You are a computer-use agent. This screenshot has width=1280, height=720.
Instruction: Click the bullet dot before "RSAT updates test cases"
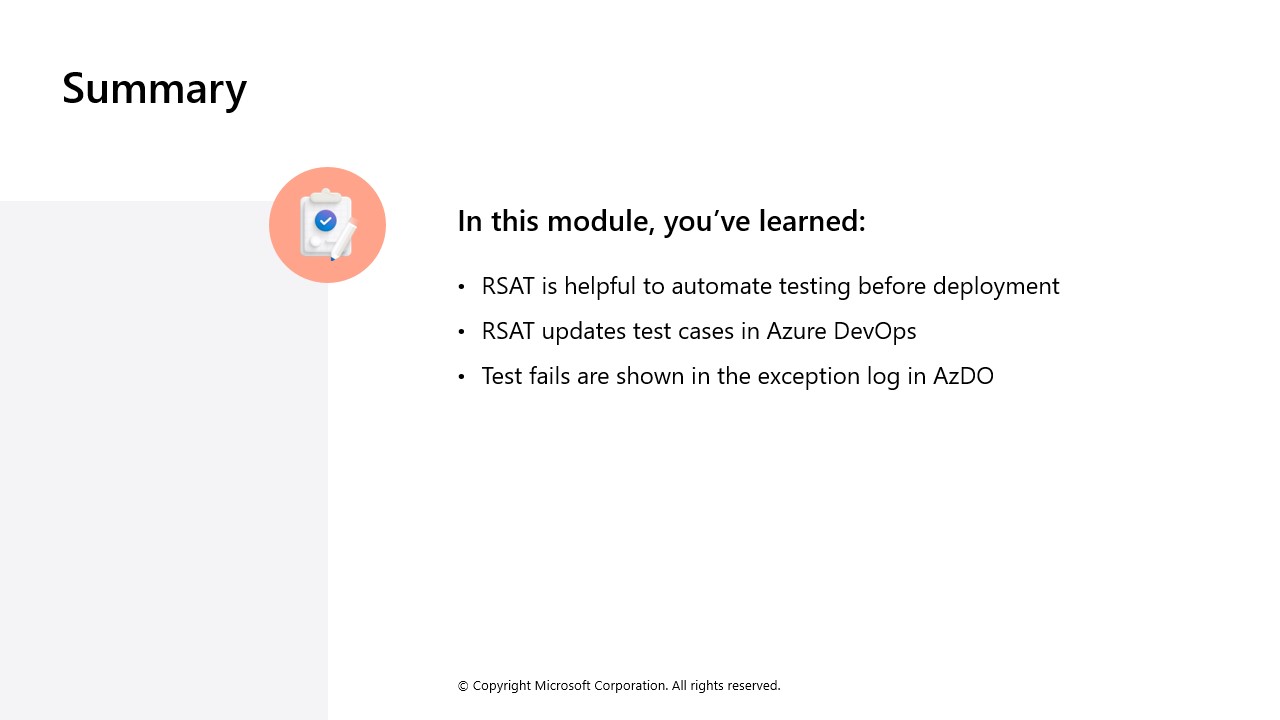[x=461, y=332]
